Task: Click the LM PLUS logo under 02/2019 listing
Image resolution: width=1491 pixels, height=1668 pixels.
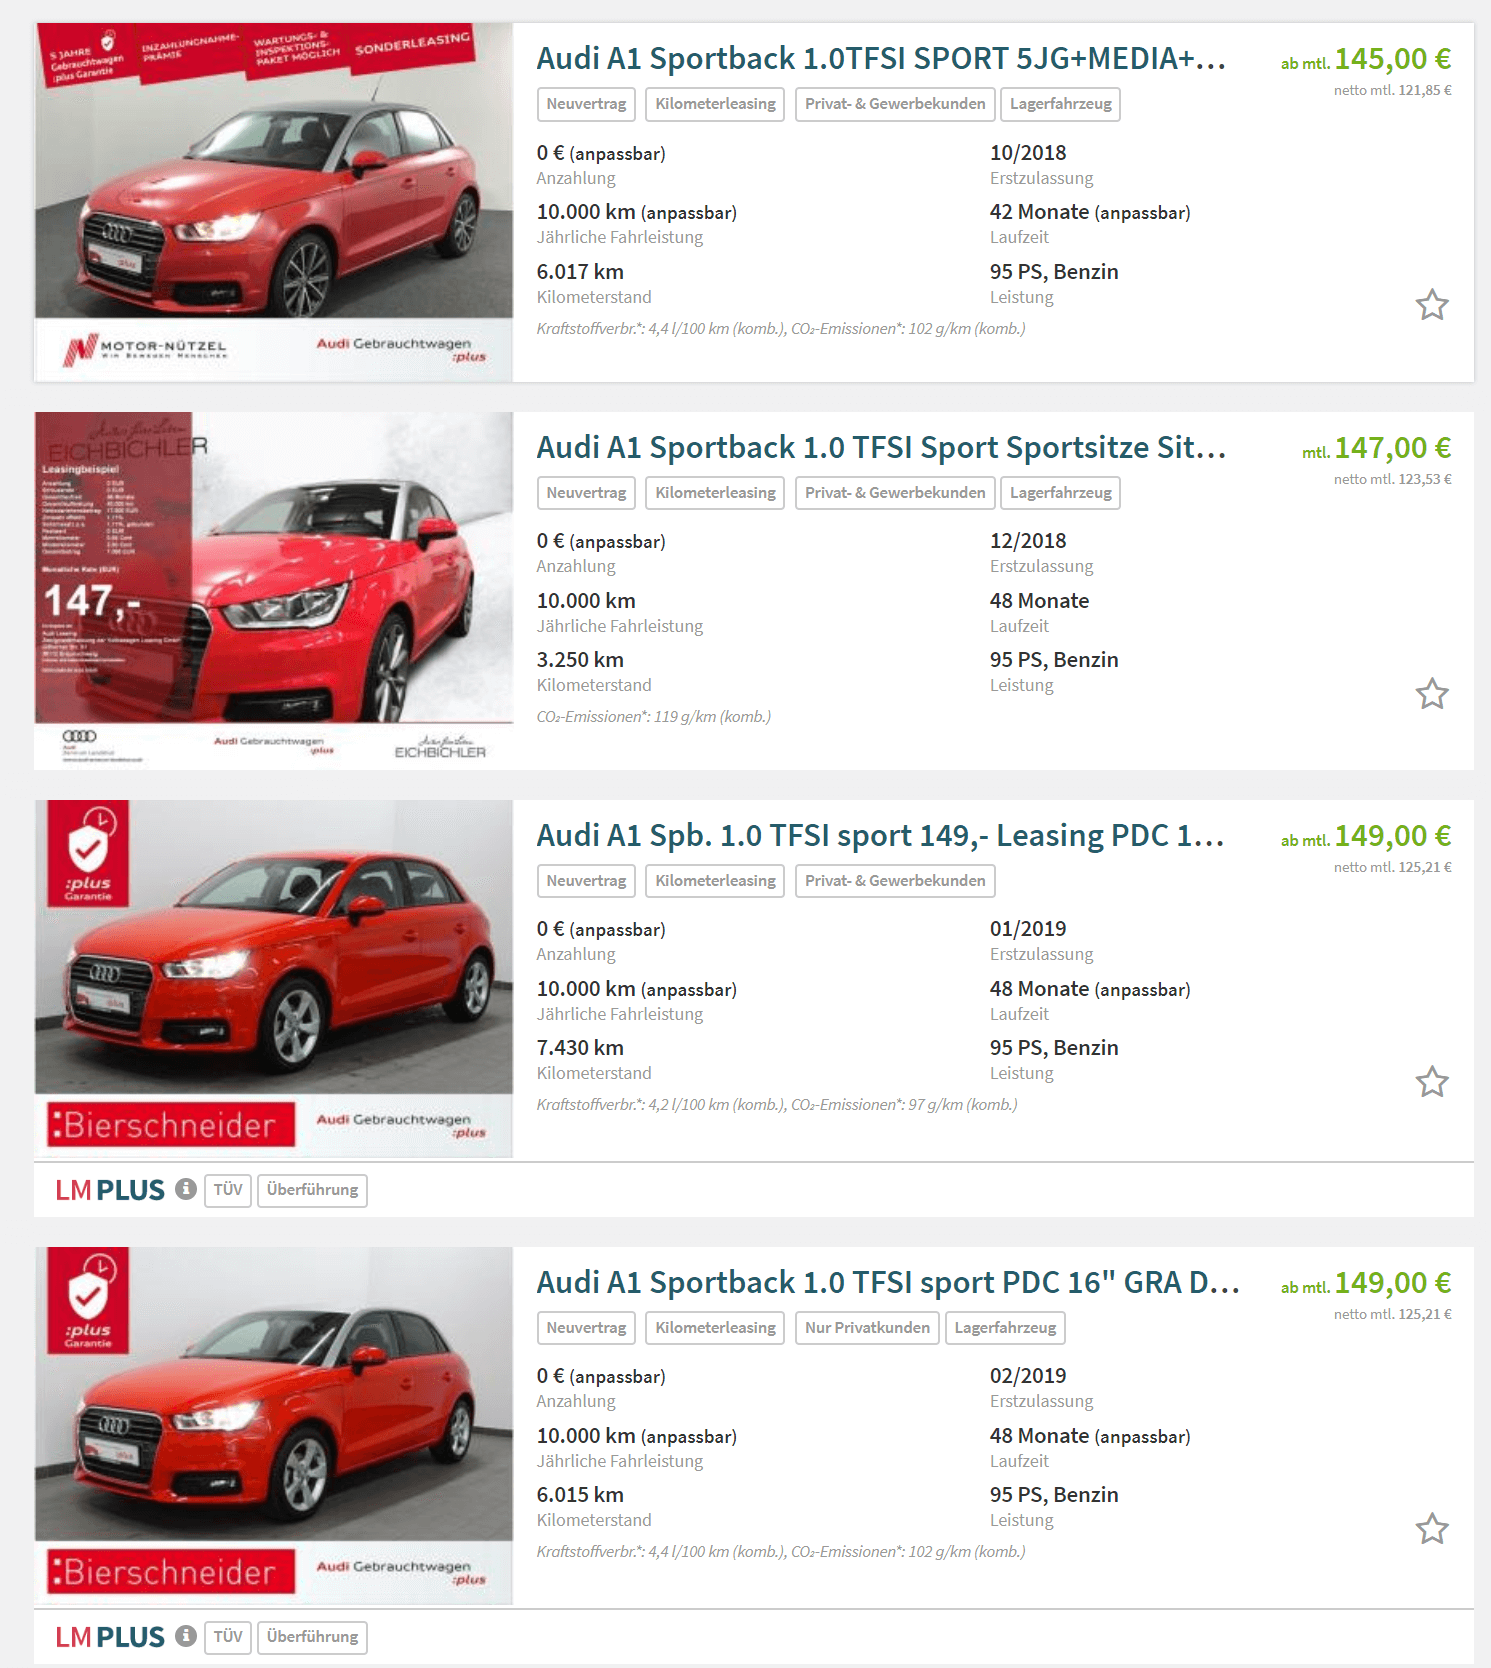Action: 110,1637
